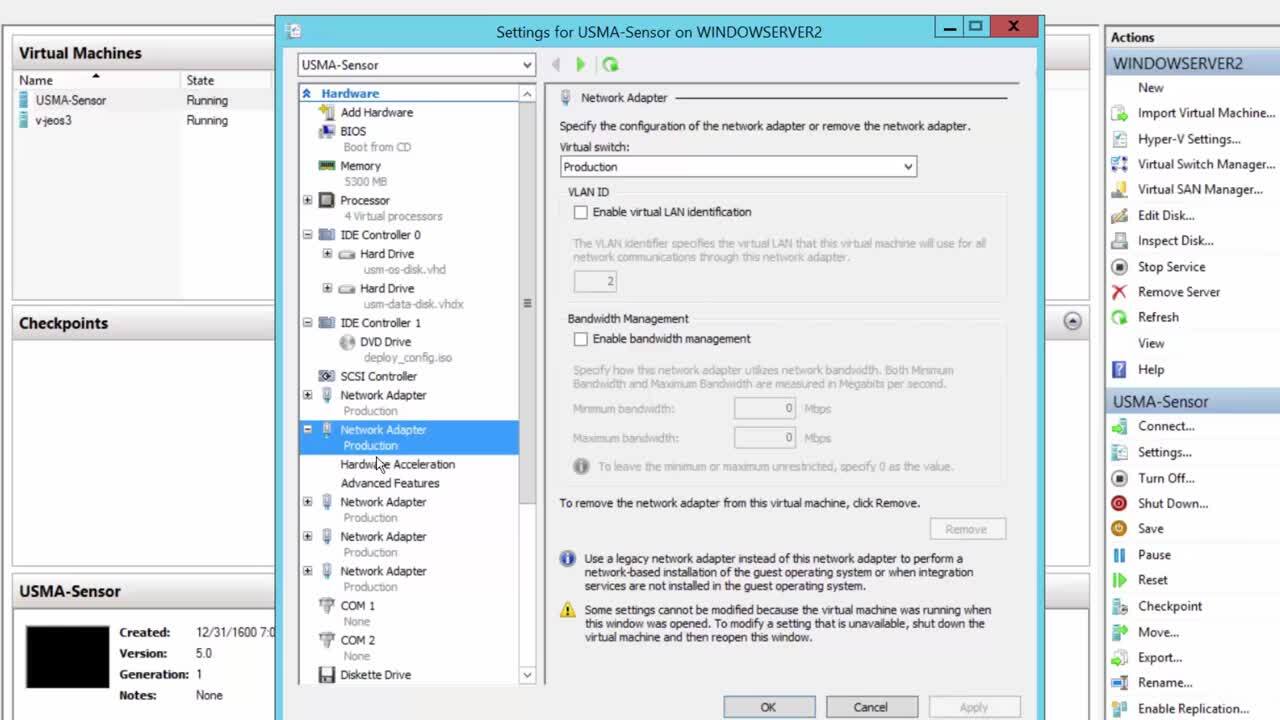1280x720 pixels.
Task: Expand the usm-data-disk.vhdx Hard Drive node
Action: 327,288
